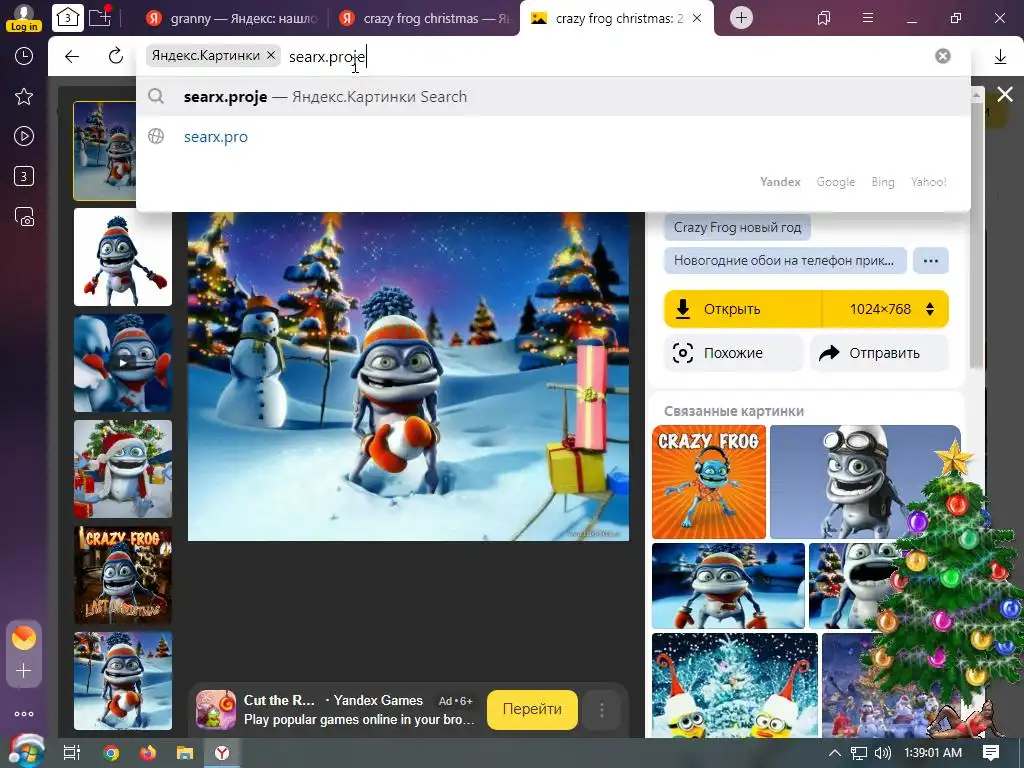Image resolution: width=1024 pixels, height=768 pixels.
Task: Select the searx.pro site suggestion
Action: [x=553, y=136]
